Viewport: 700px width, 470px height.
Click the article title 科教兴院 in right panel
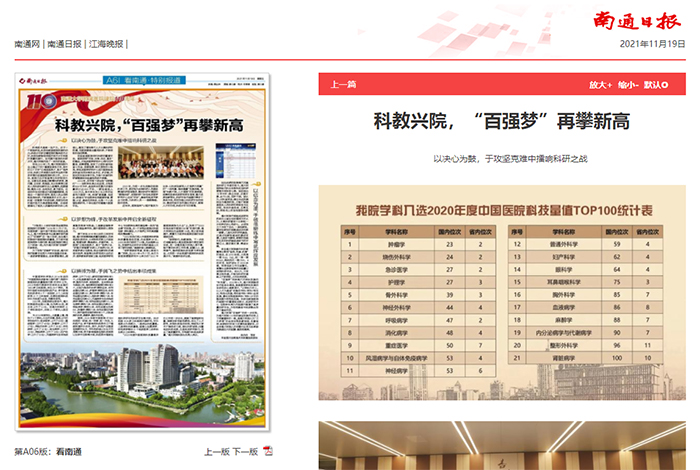coord(502,122)
